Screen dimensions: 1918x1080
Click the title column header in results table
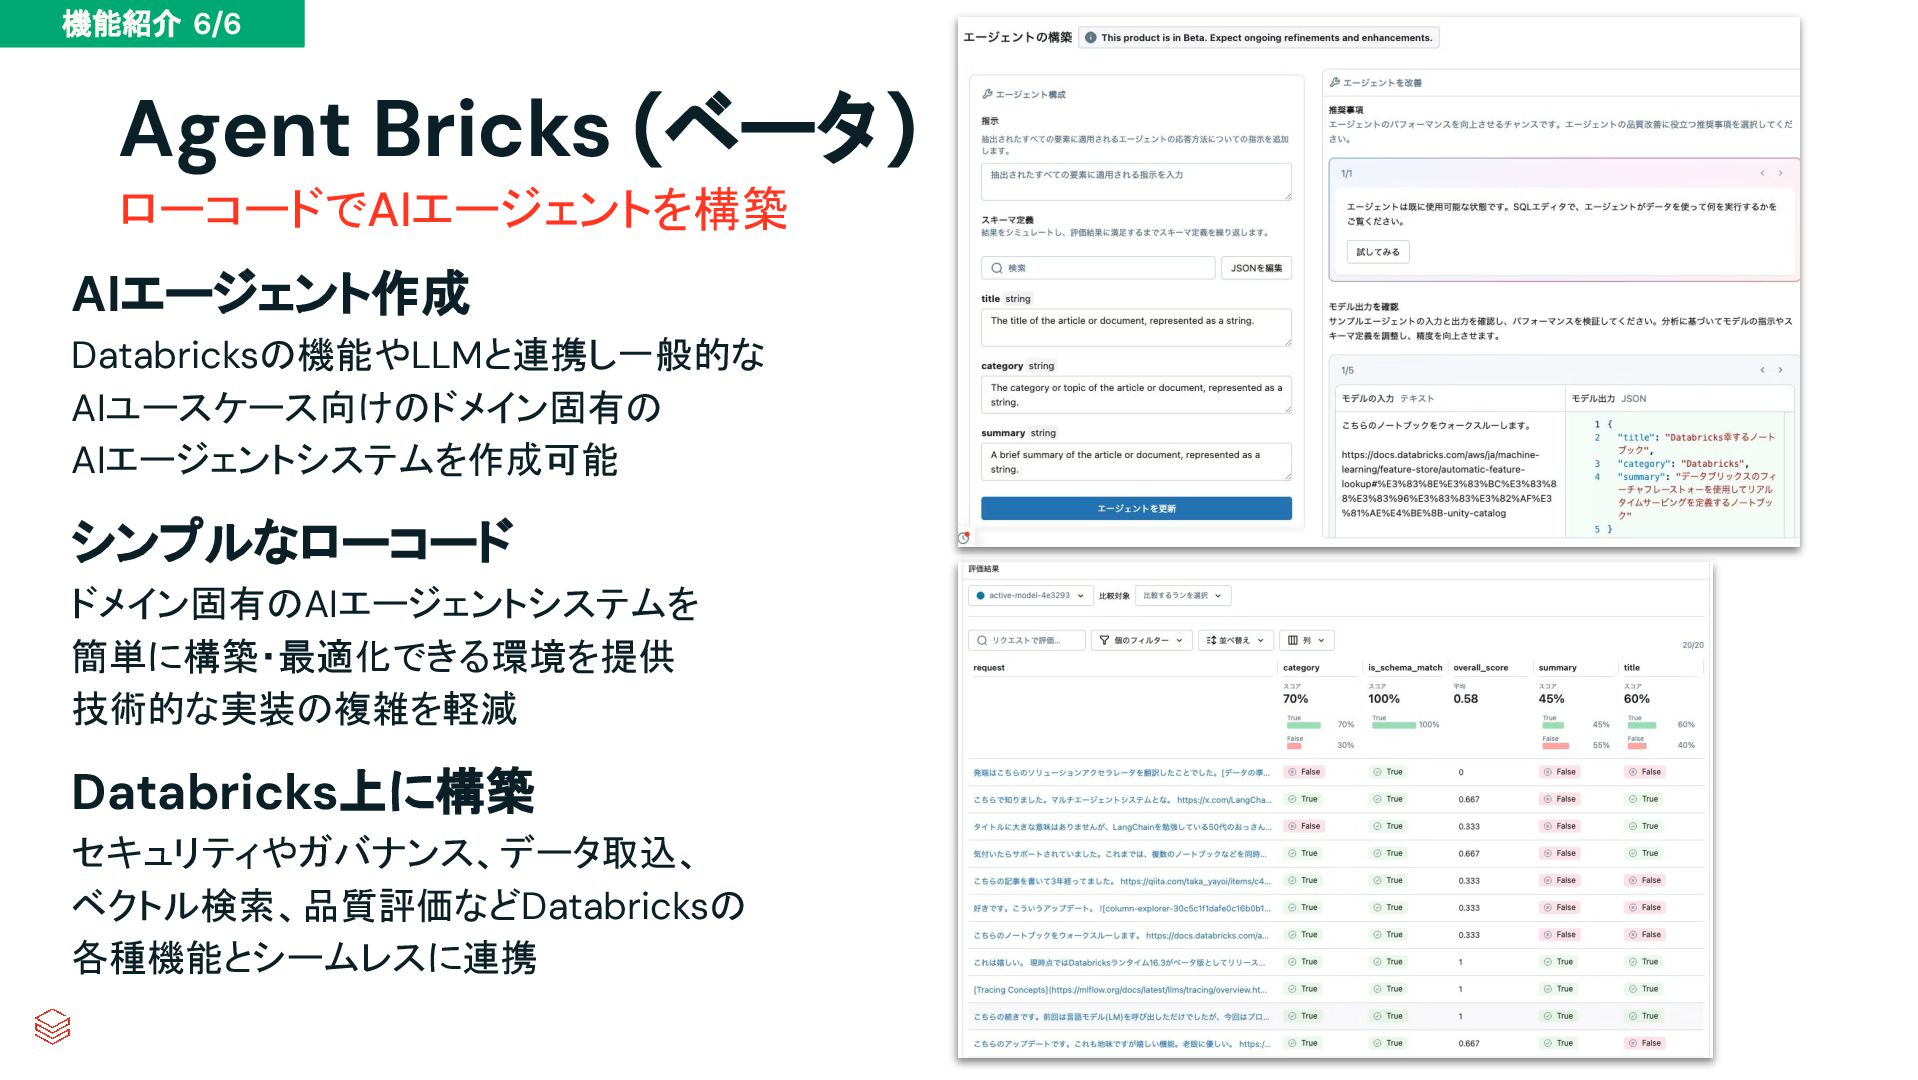pos(1632,668)
